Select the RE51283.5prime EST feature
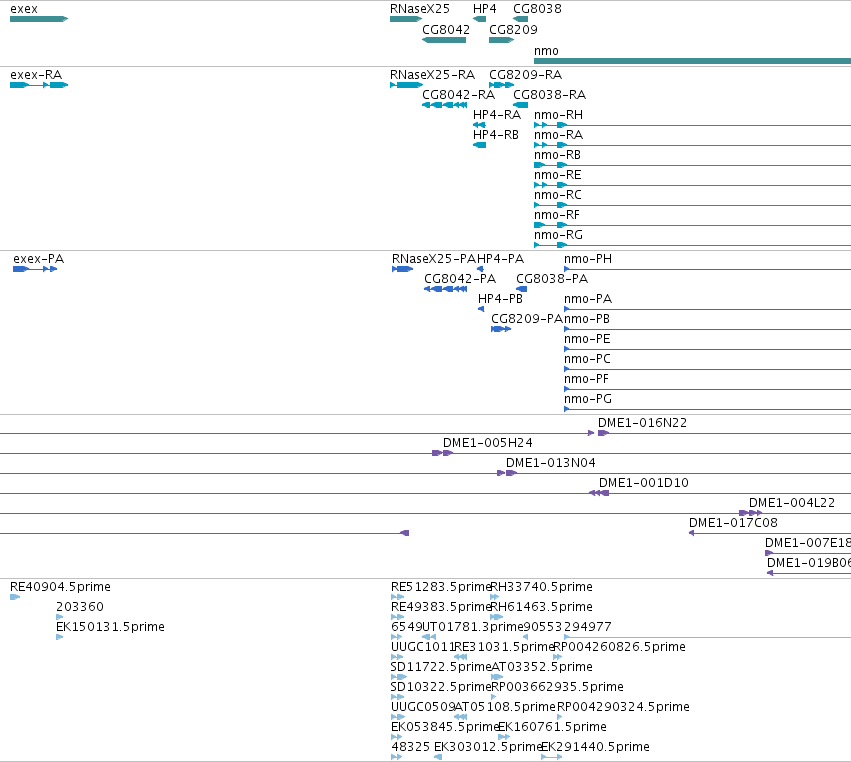The height and width of the screenshot is (762, 851). 398,597
